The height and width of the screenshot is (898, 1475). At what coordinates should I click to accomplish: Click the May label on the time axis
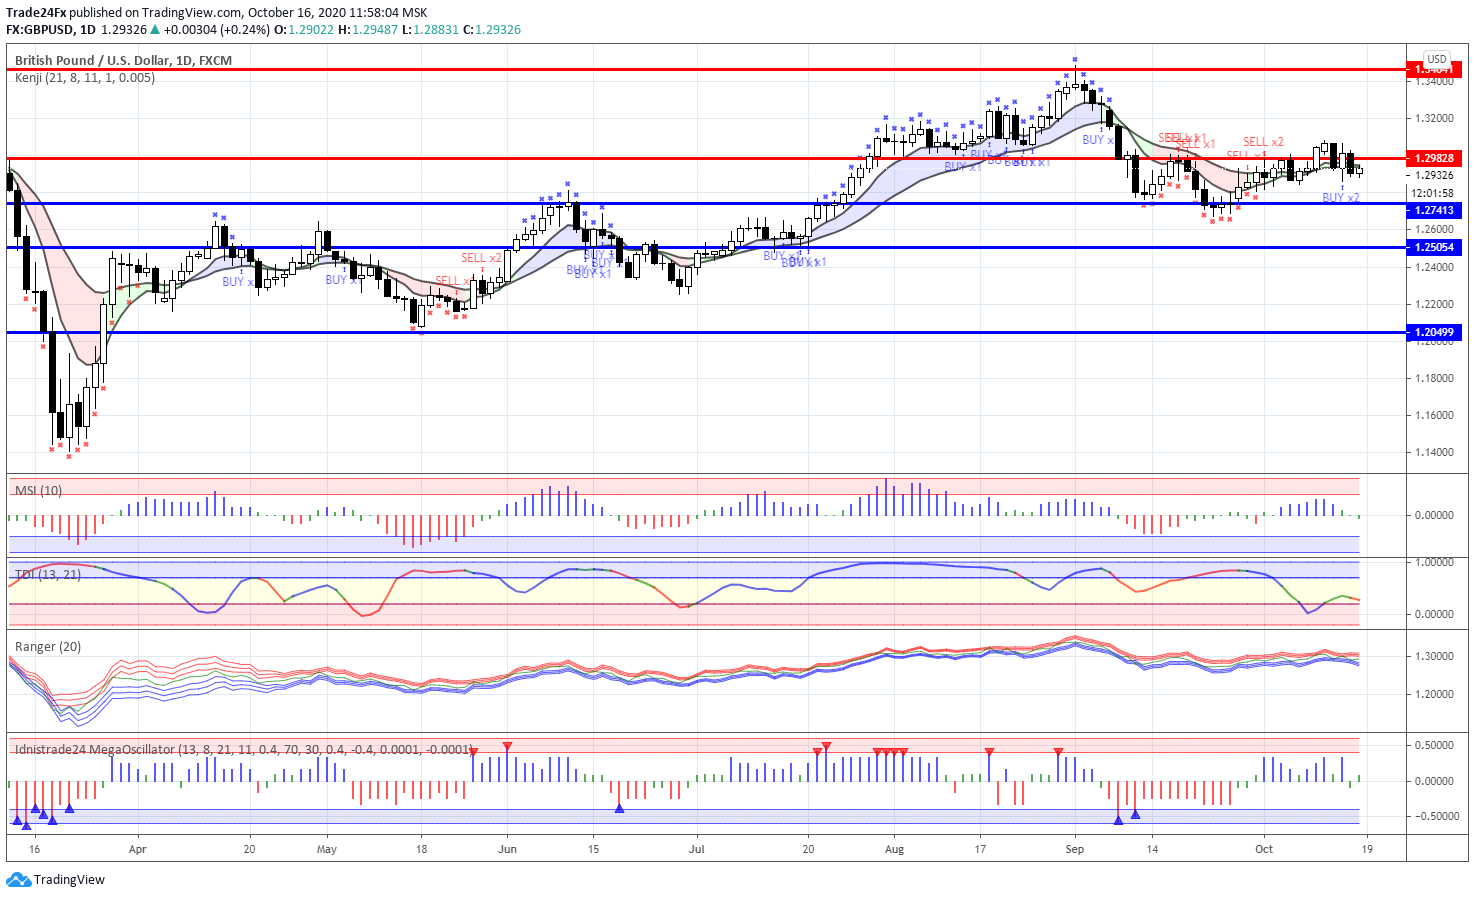(327, 849)
